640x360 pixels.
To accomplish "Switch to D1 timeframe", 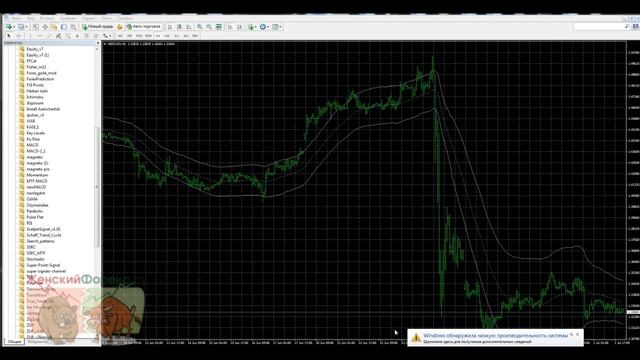I will 176,36.
